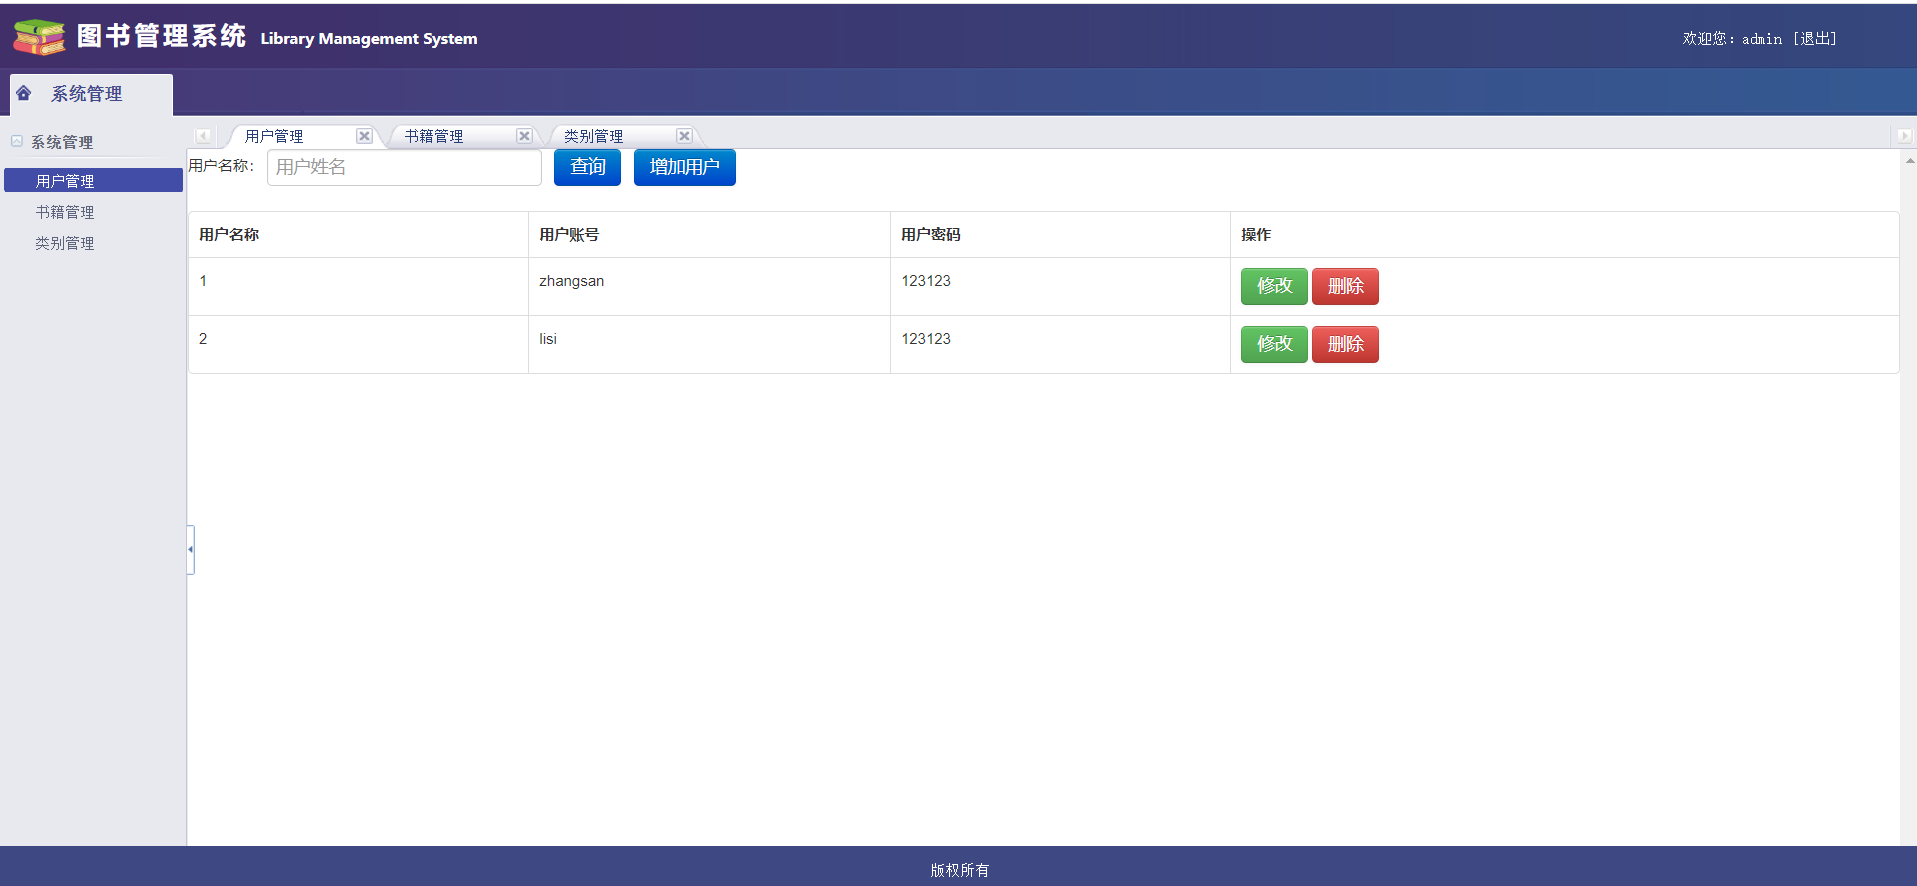Click the 增加用户 button

(x=685, y=167)
